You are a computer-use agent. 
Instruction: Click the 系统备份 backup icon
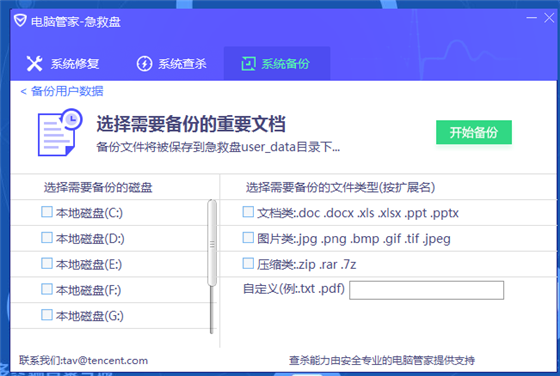coord(248,64)
